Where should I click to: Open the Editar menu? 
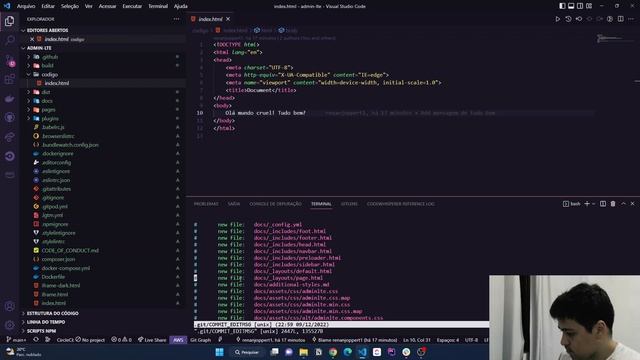(48, 6)
